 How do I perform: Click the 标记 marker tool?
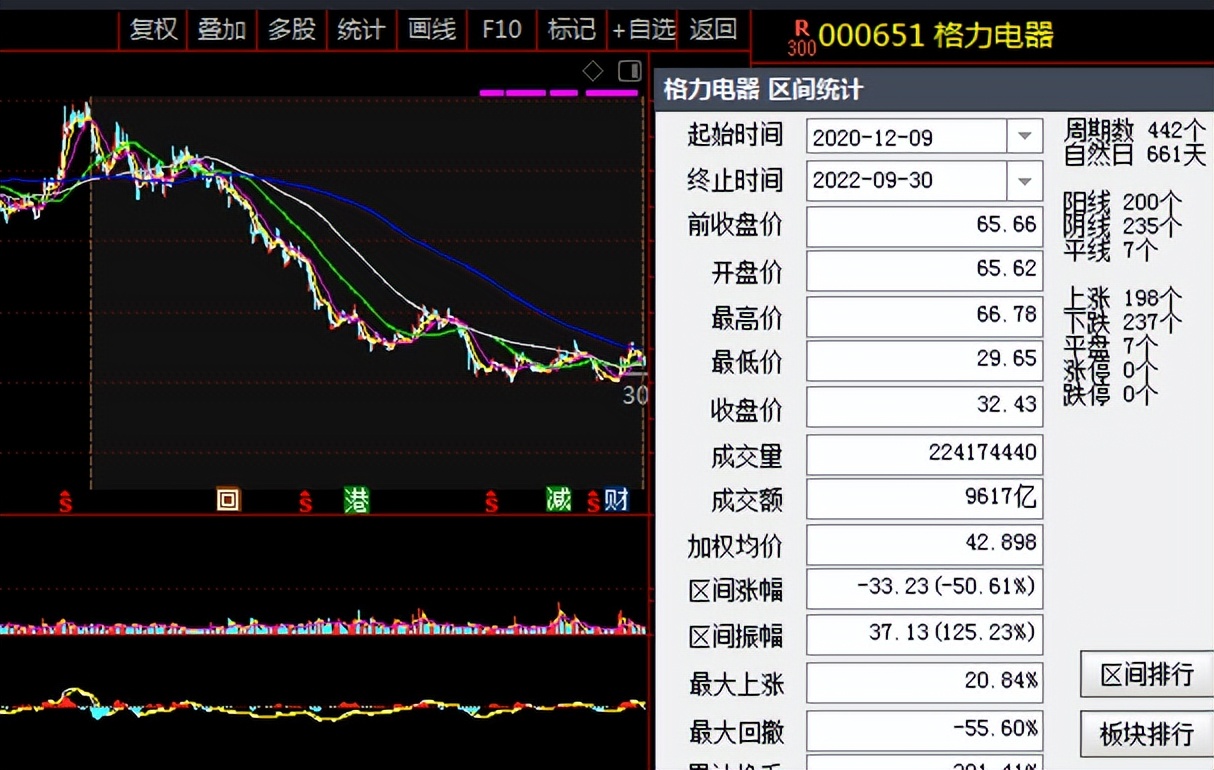tap(571, 31)
